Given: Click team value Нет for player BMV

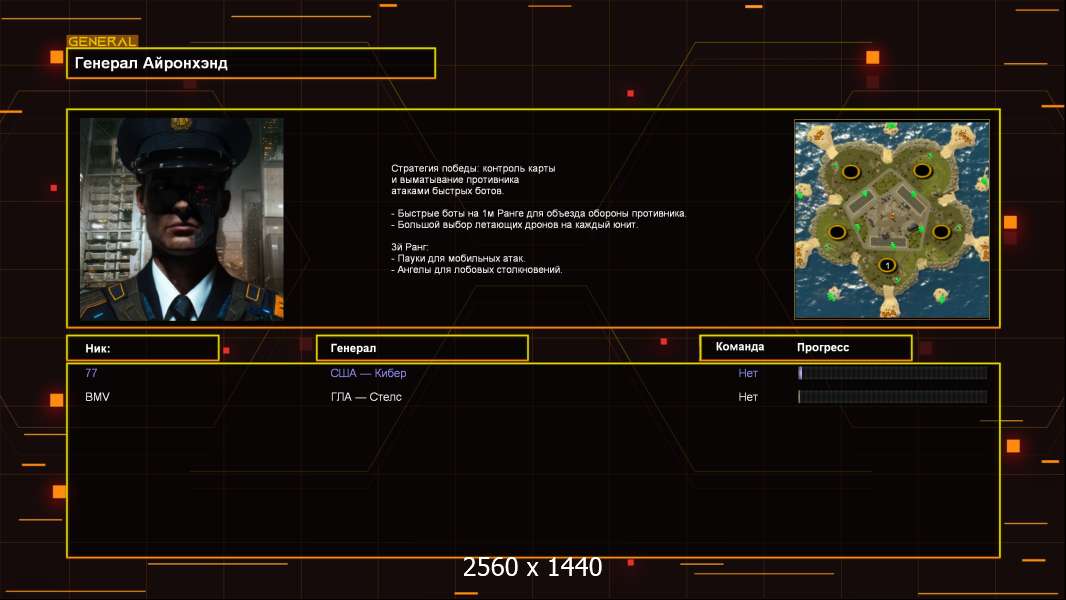Looking at the screenshot, I should (748, 397).
